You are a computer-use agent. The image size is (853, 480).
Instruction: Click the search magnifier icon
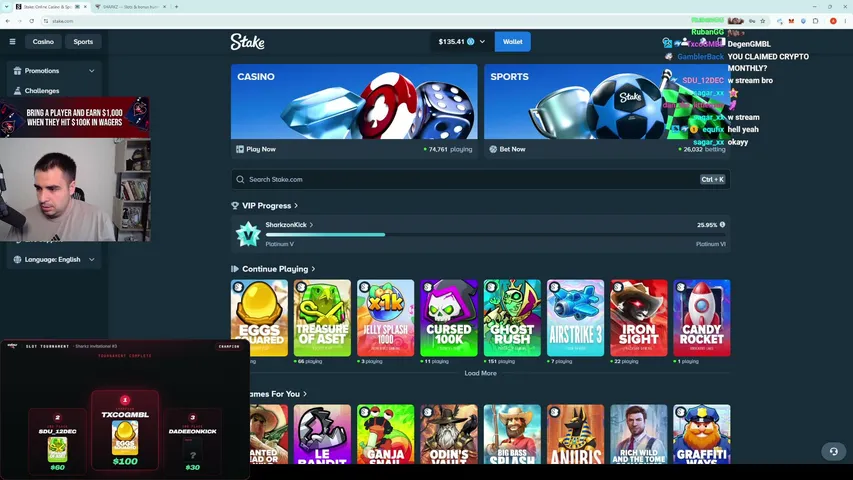pyautogui.click(x=240, y=179)
